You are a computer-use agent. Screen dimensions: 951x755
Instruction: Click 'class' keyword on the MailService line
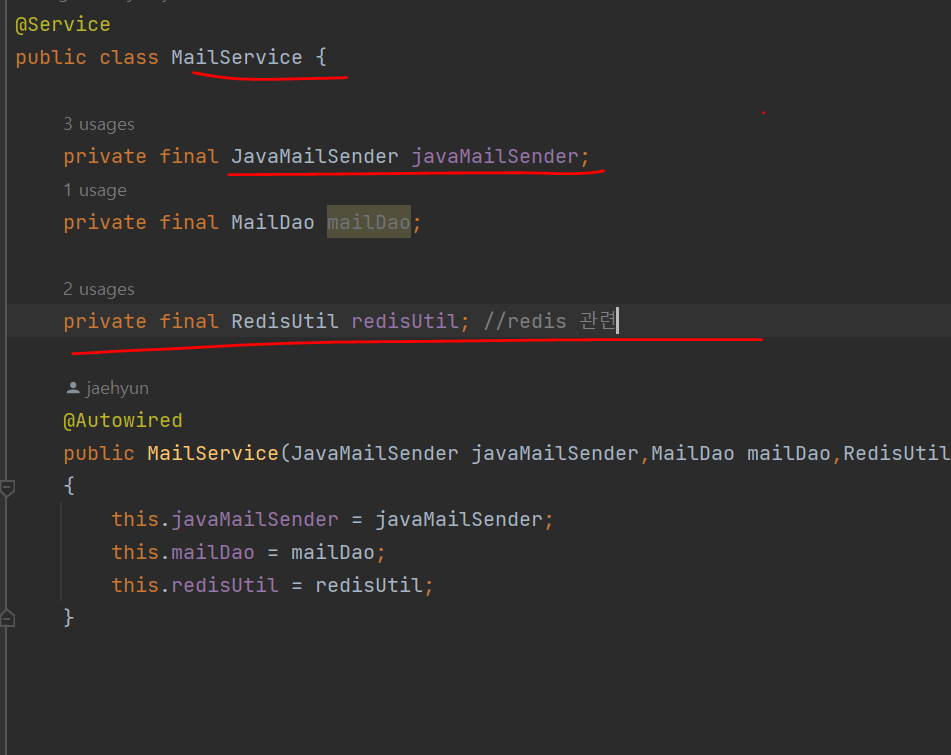[x=129, y=58]
